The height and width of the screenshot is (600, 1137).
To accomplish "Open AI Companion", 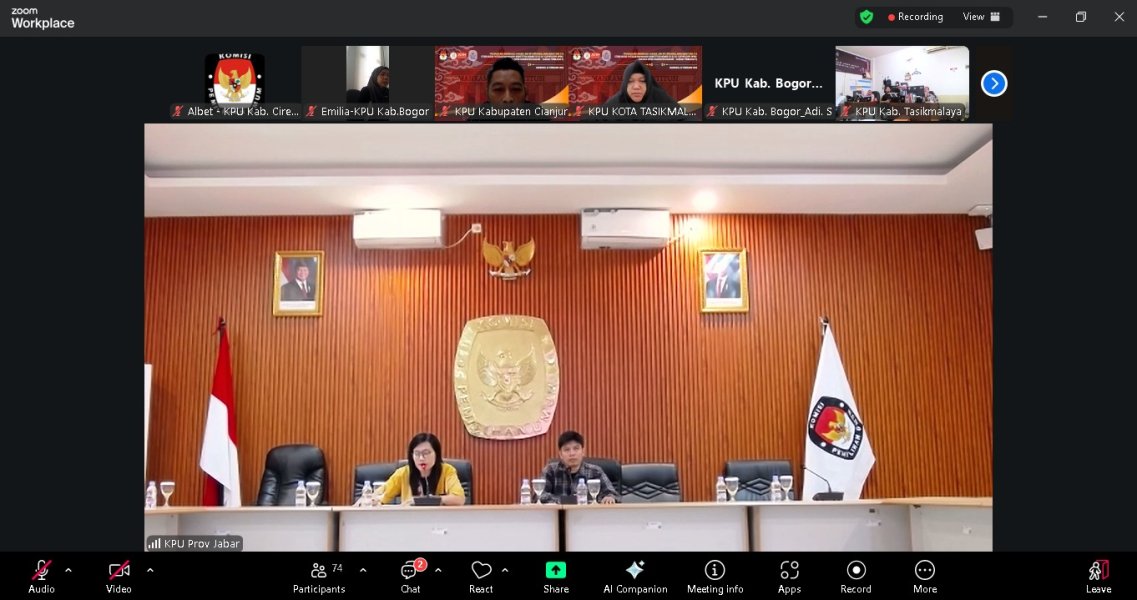I will [635, 576].
